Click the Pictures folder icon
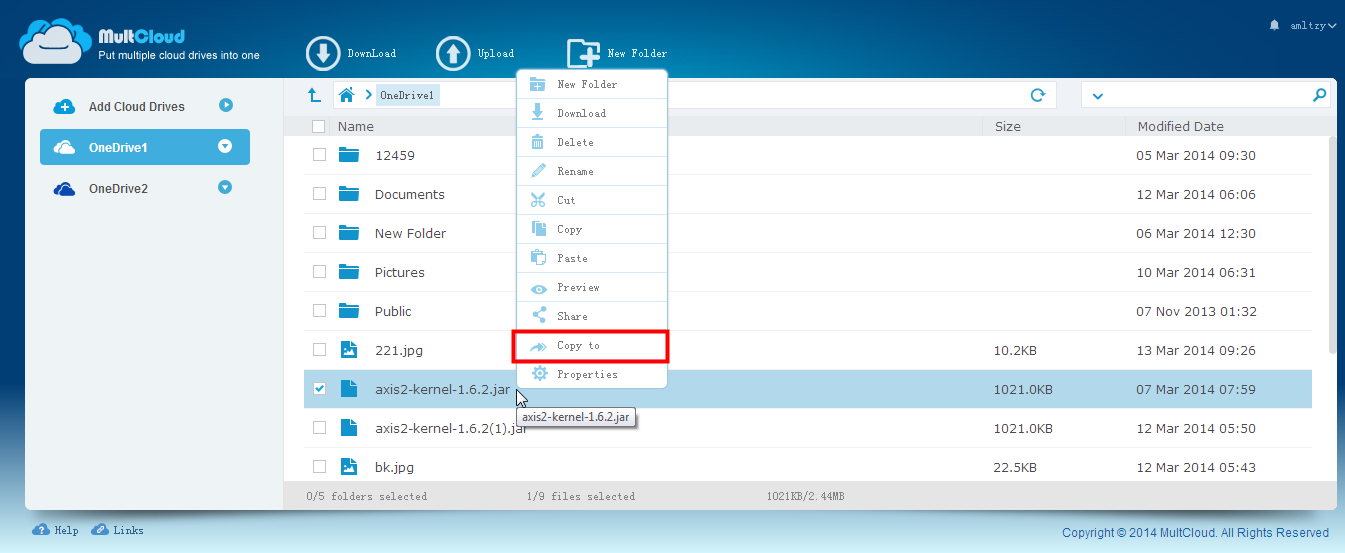1345x553 pixels. point(348,272)
